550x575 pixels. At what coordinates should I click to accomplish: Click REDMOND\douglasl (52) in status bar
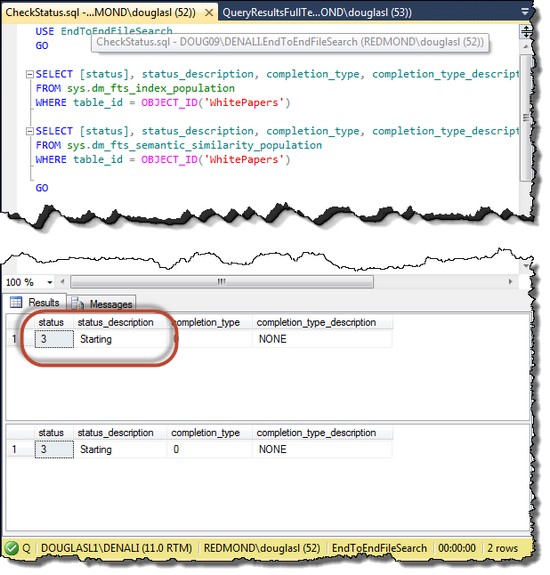tap(262, 548)
